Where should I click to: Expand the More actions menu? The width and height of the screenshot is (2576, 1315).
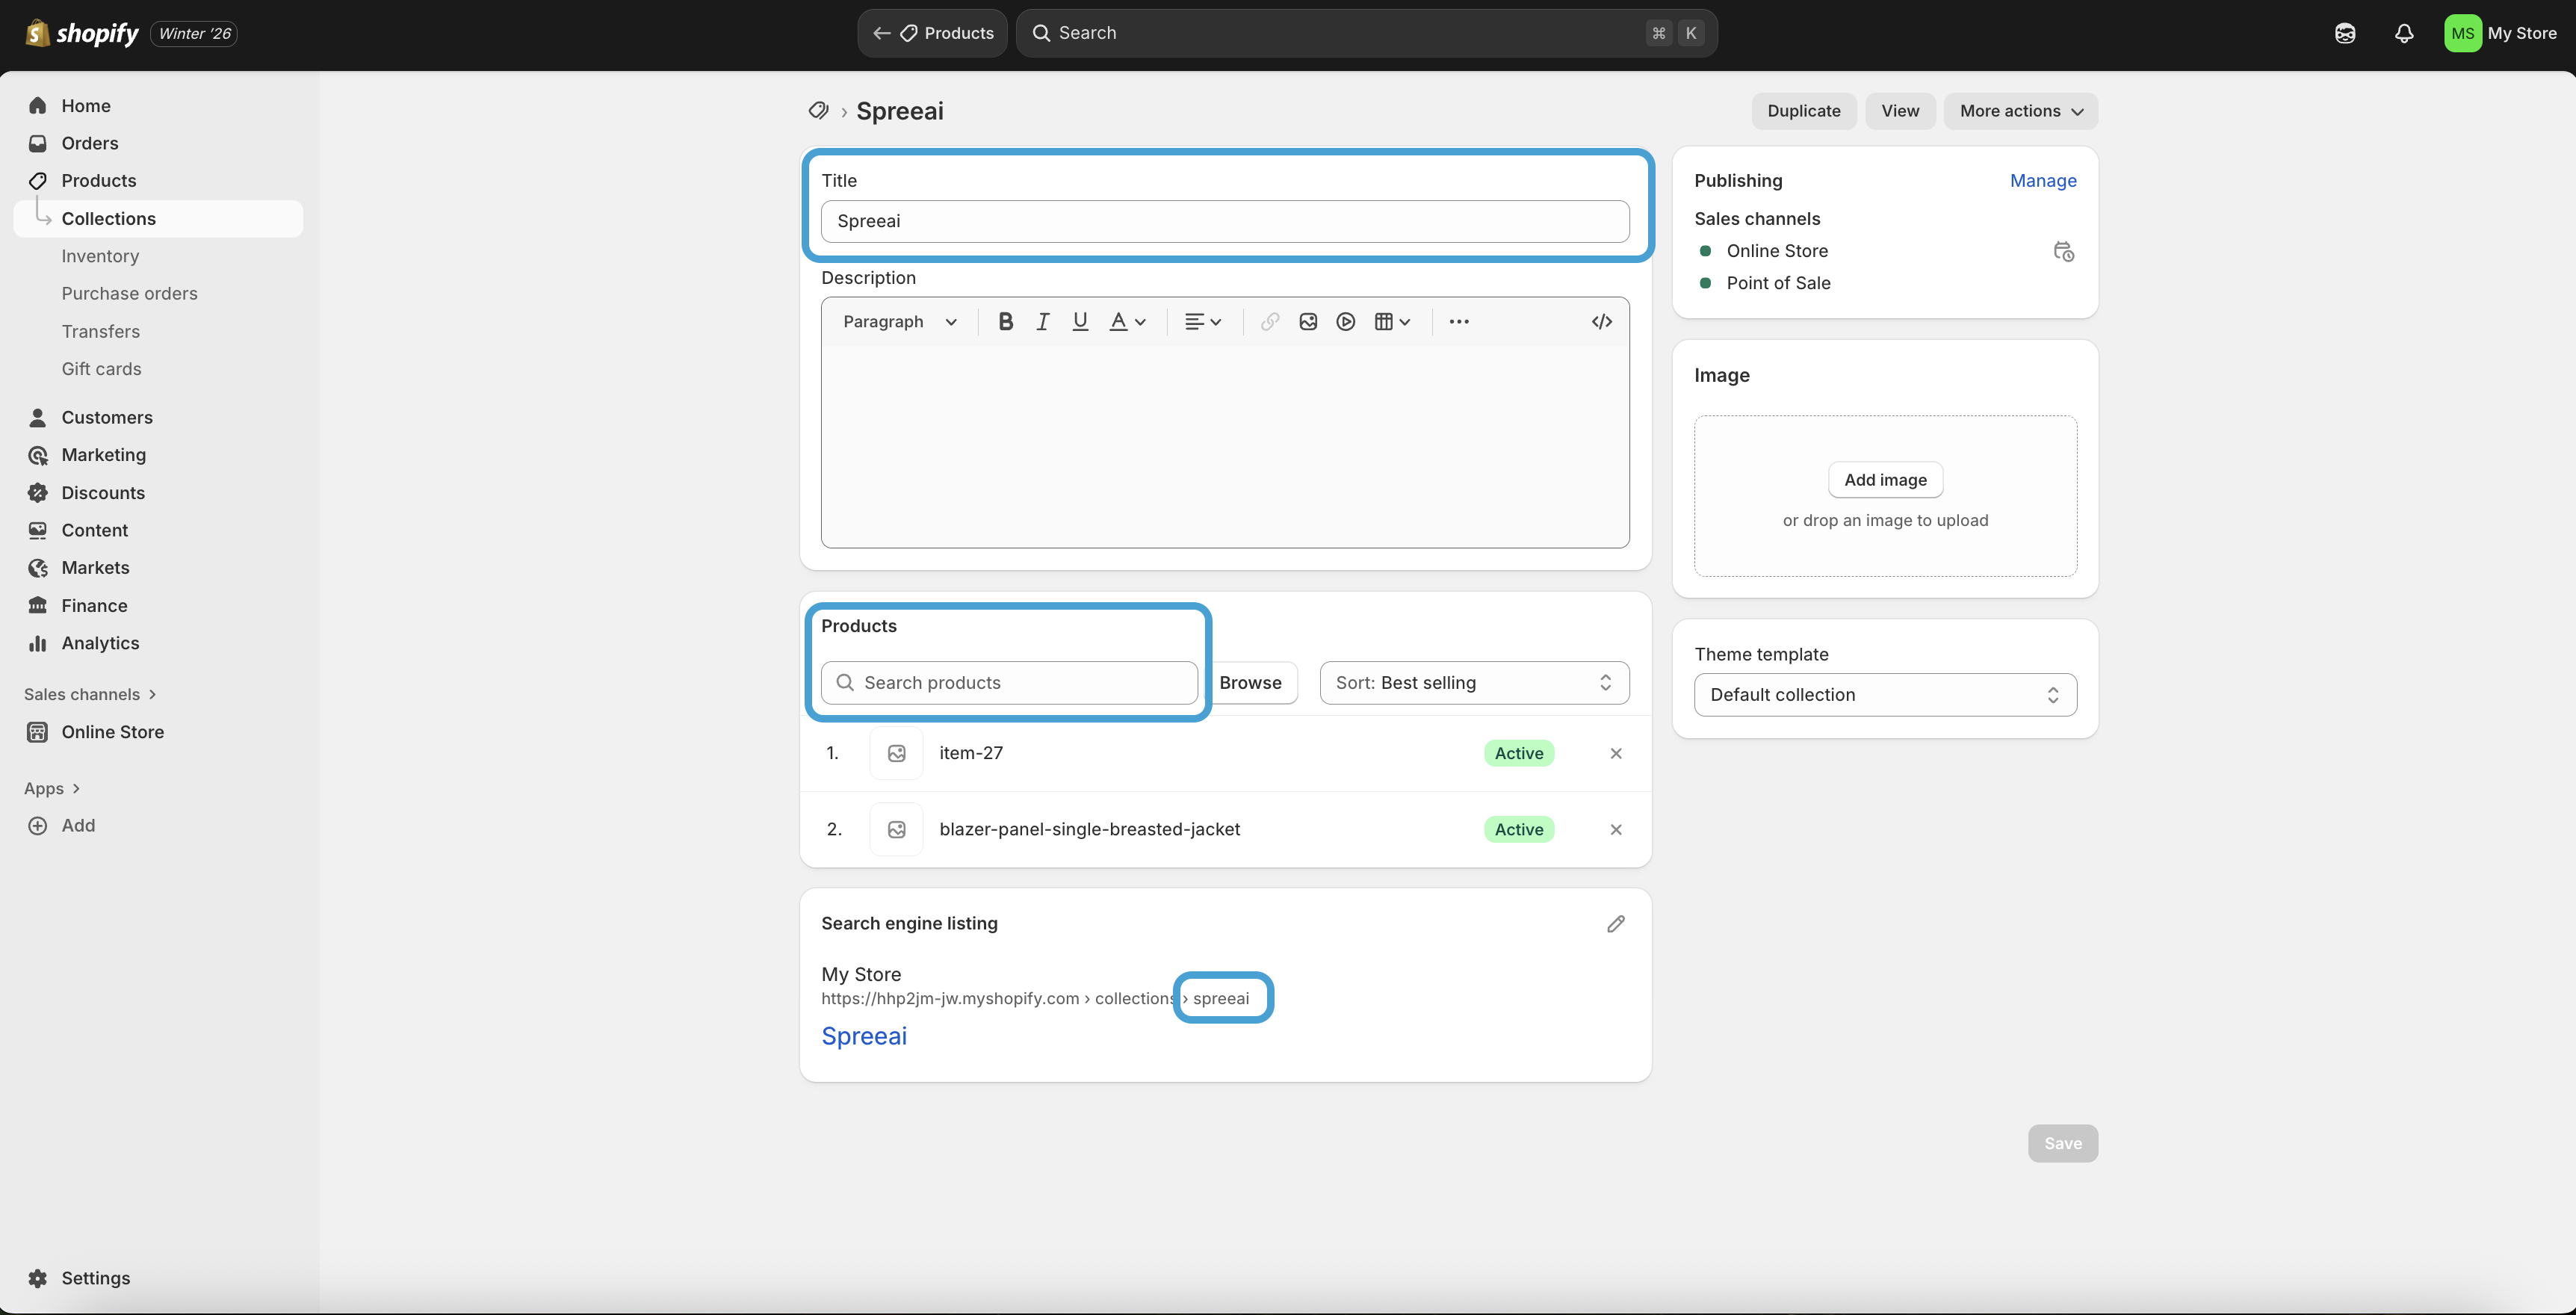2020,111
